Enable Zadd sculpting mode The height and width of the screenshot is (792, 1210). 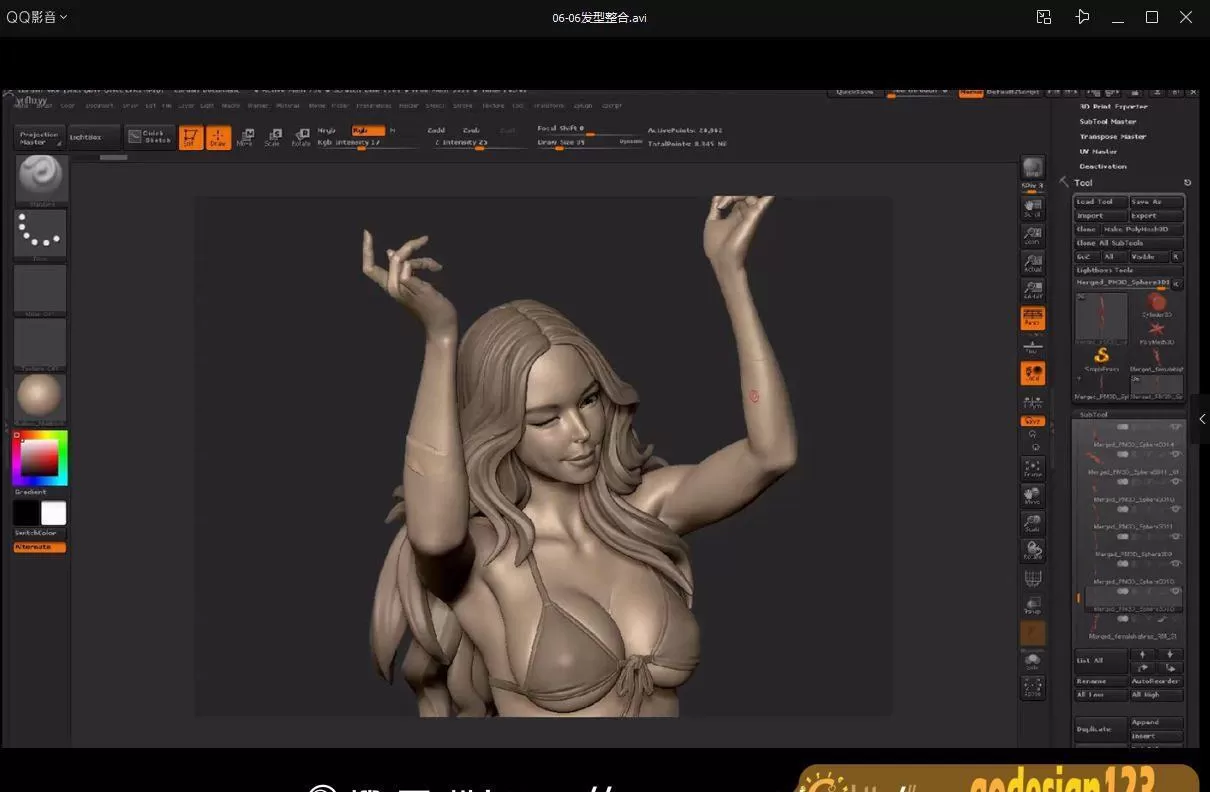tap(436, 130)
